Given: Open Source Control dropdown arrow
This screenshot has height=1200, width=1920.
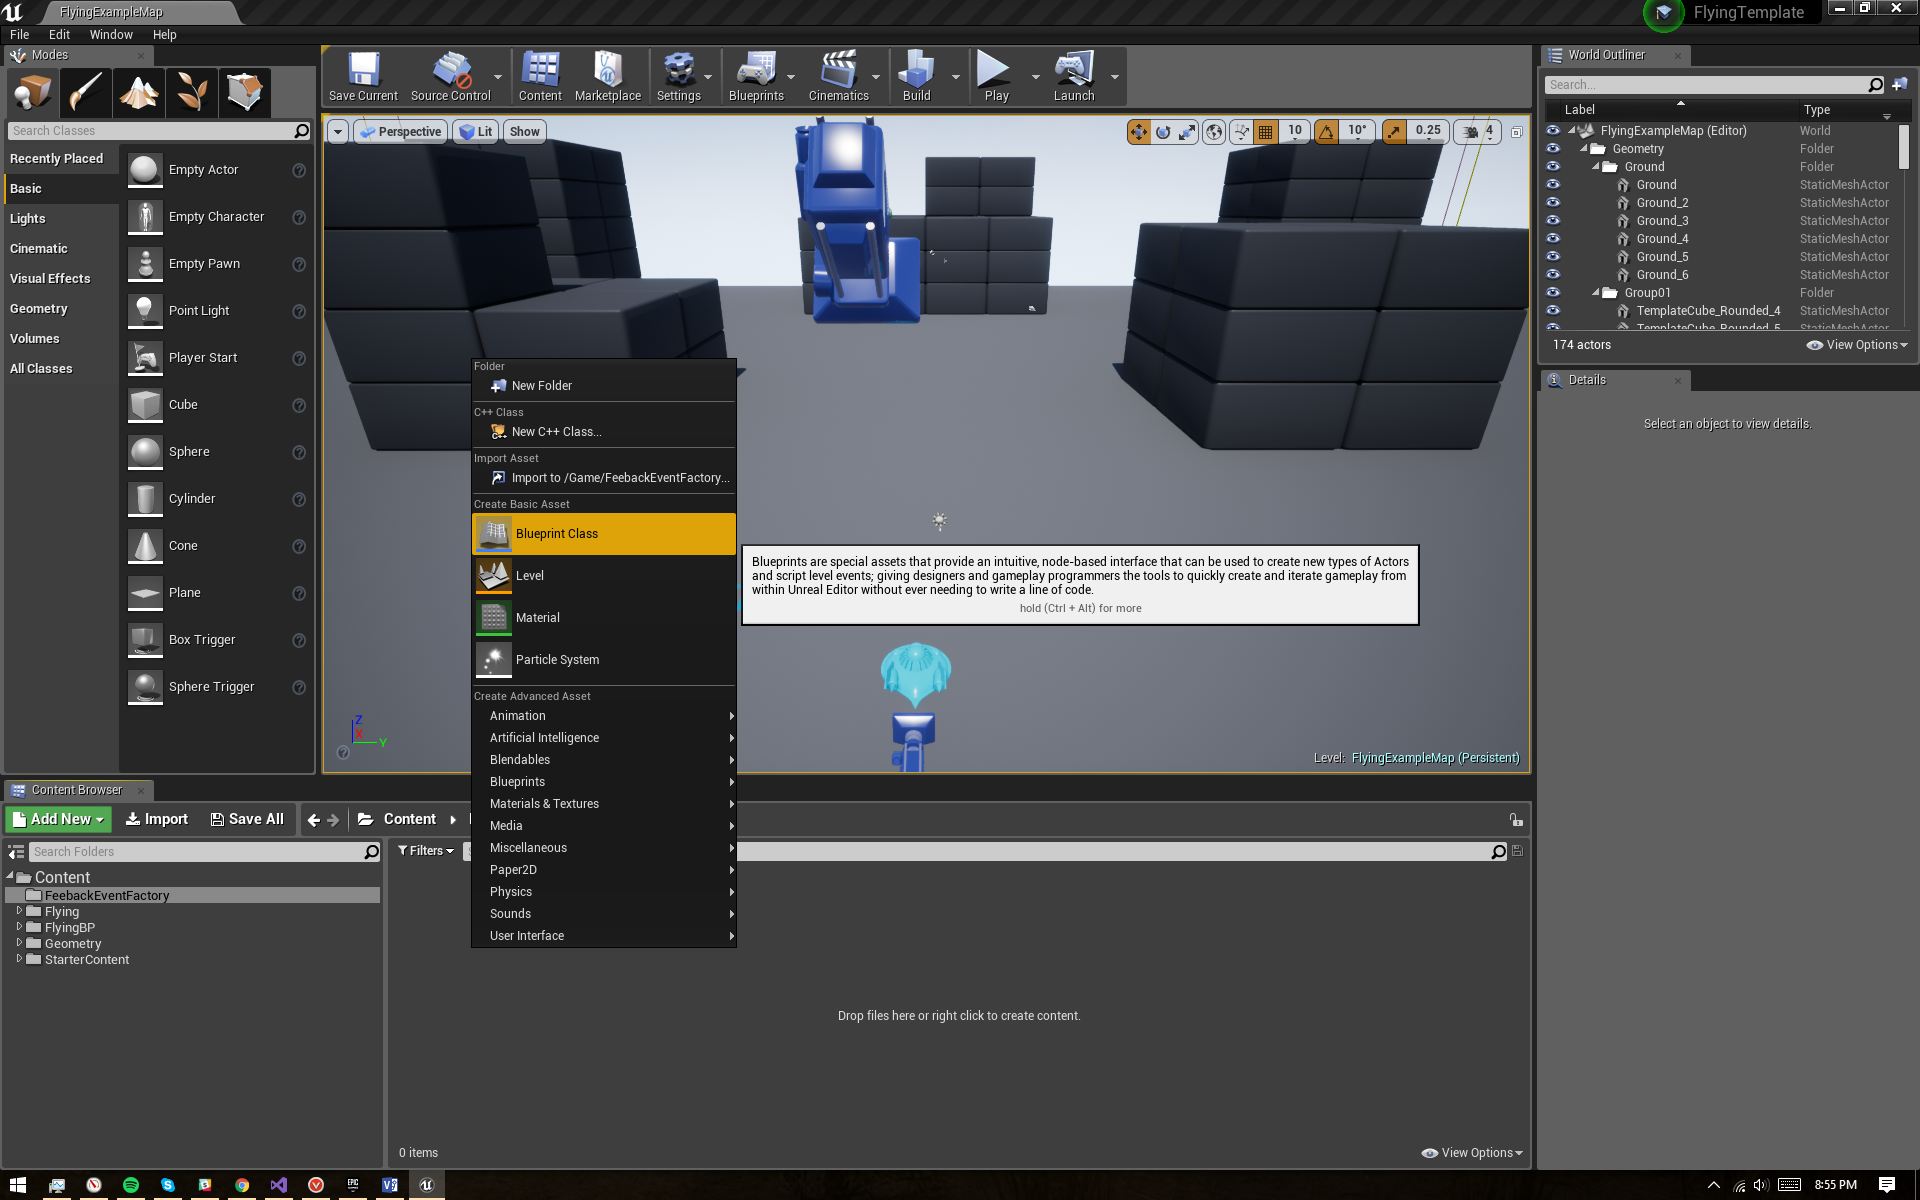Looking at the screenshot, I should [498, 77].
